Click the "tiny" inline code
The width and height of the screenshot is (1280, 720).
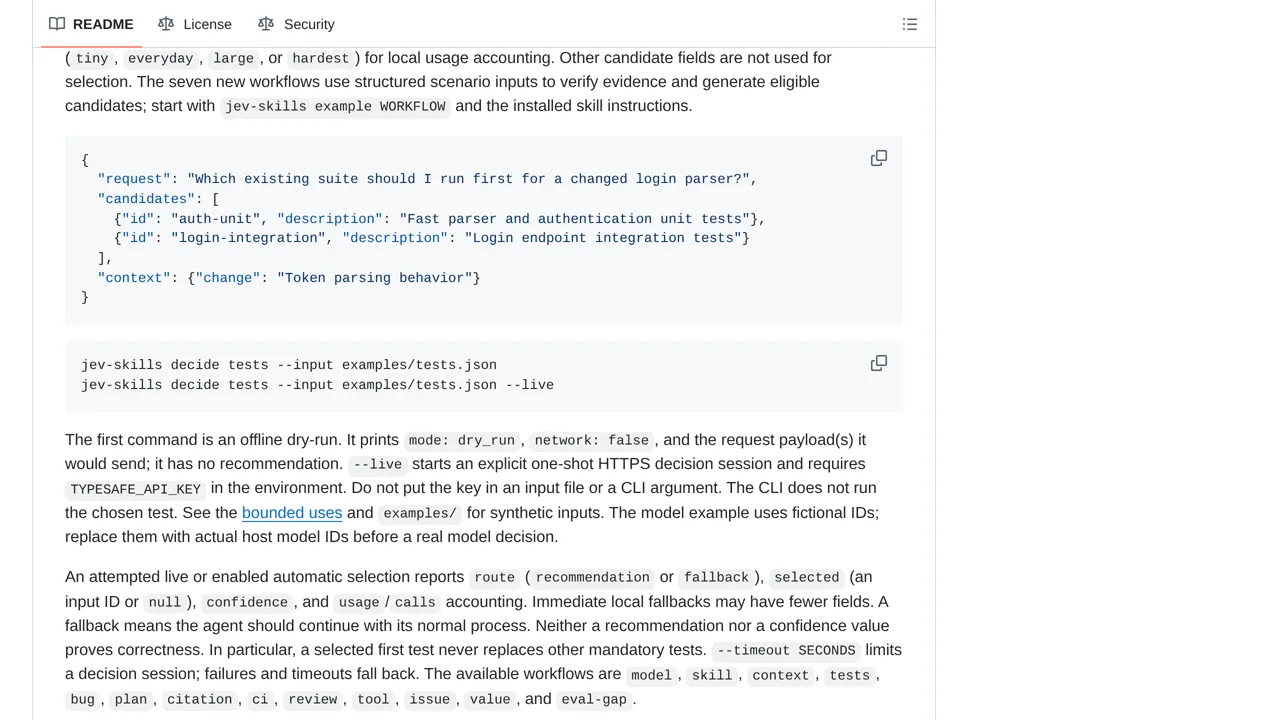[x=92, y=59]
